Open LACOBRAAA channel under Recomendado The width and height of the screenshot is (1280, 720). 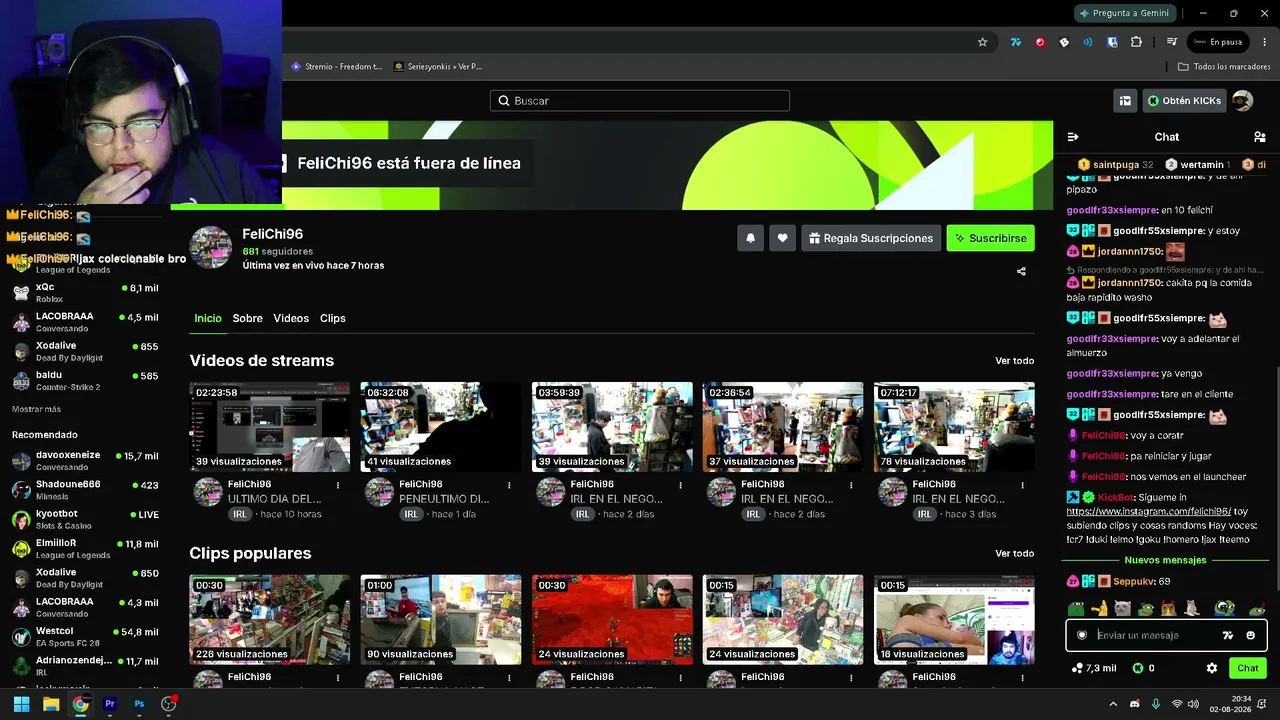pyautogui.click(x=85, y=607)
